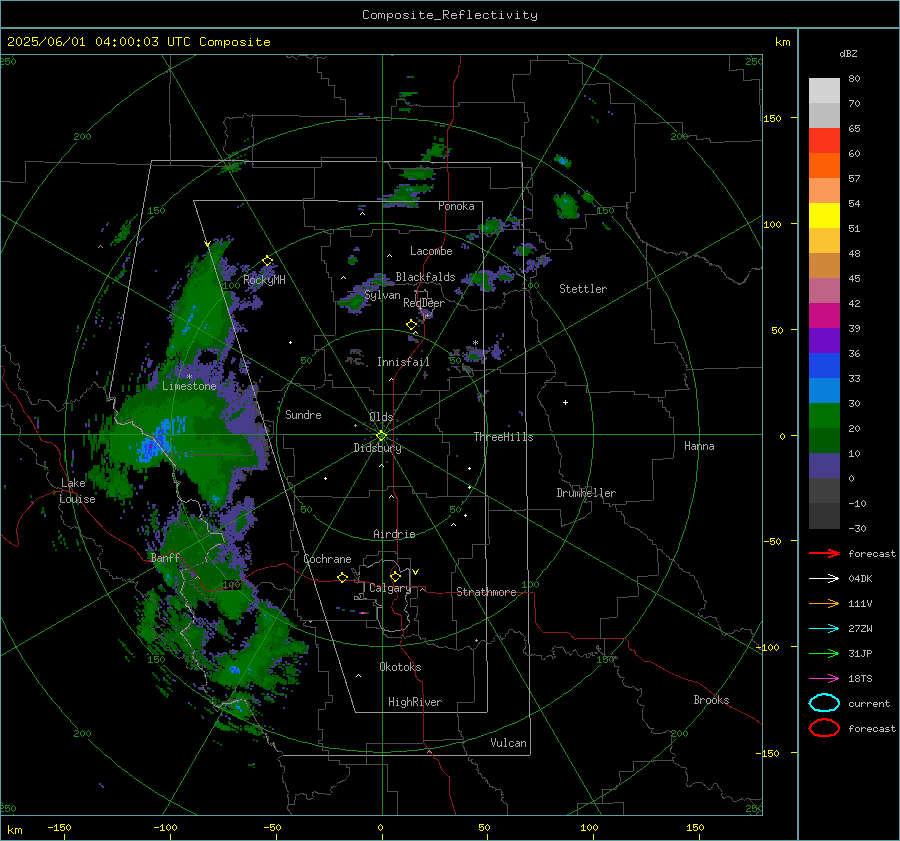The width and height of the screenshot is (900, 841).
Task: Click the Ponoka city label
Action: (456, 206)
